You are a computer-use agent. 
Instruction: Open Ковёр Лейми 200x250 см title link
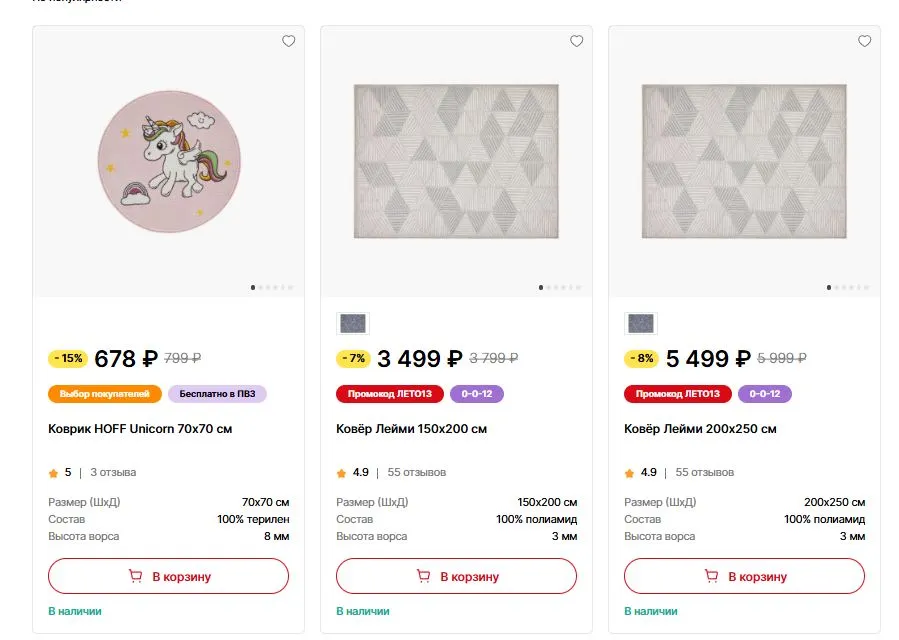(700, 429)
